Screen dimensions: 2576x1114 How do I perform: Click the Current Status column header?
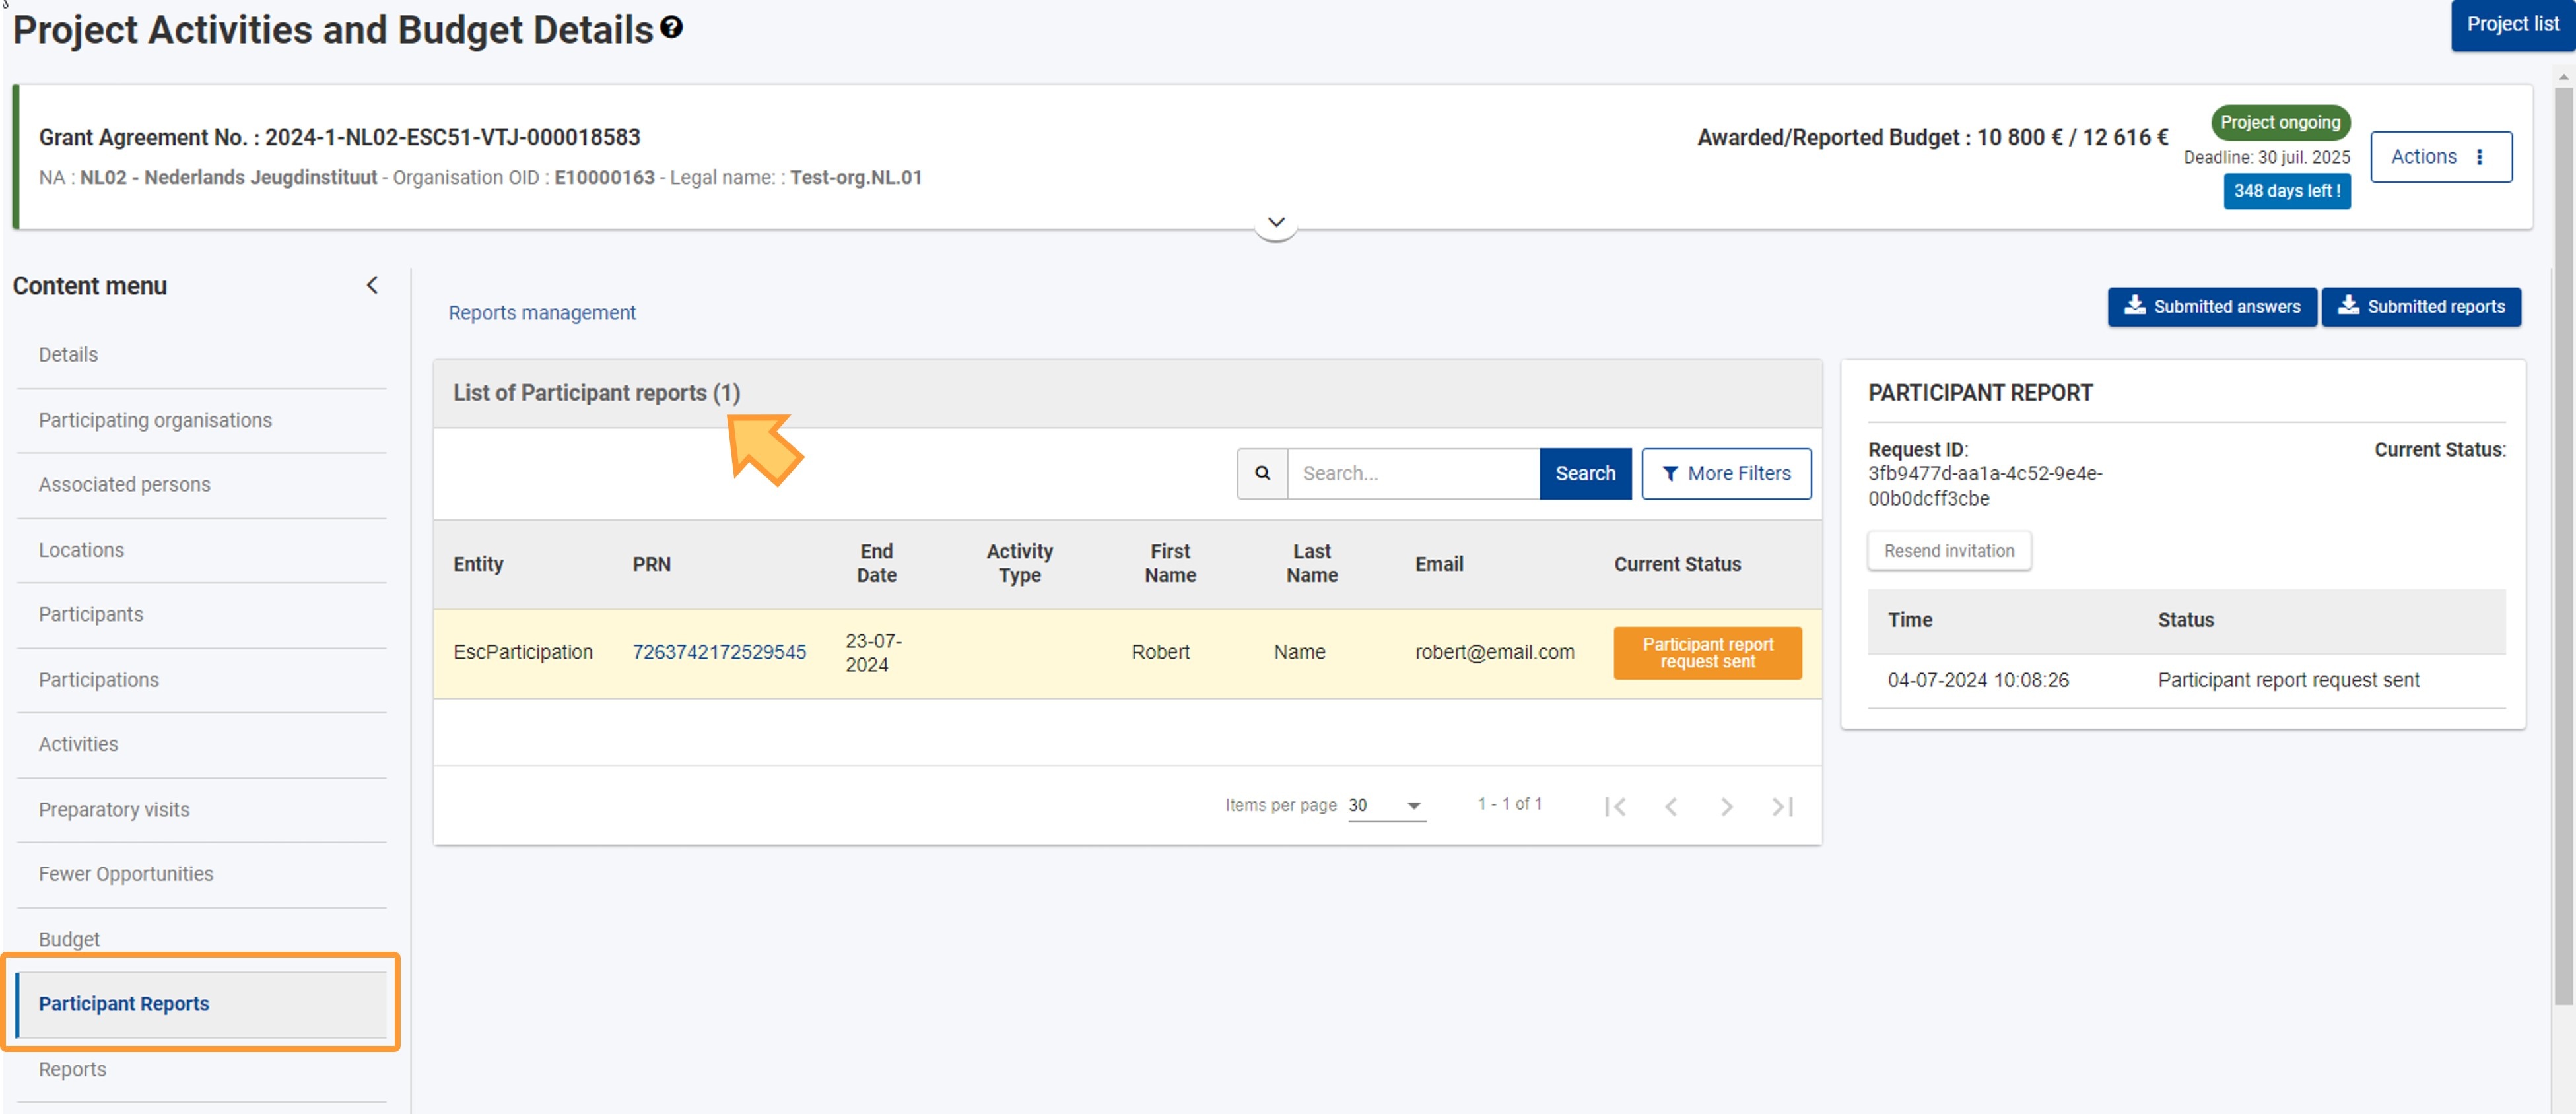tap(1677, 564)
